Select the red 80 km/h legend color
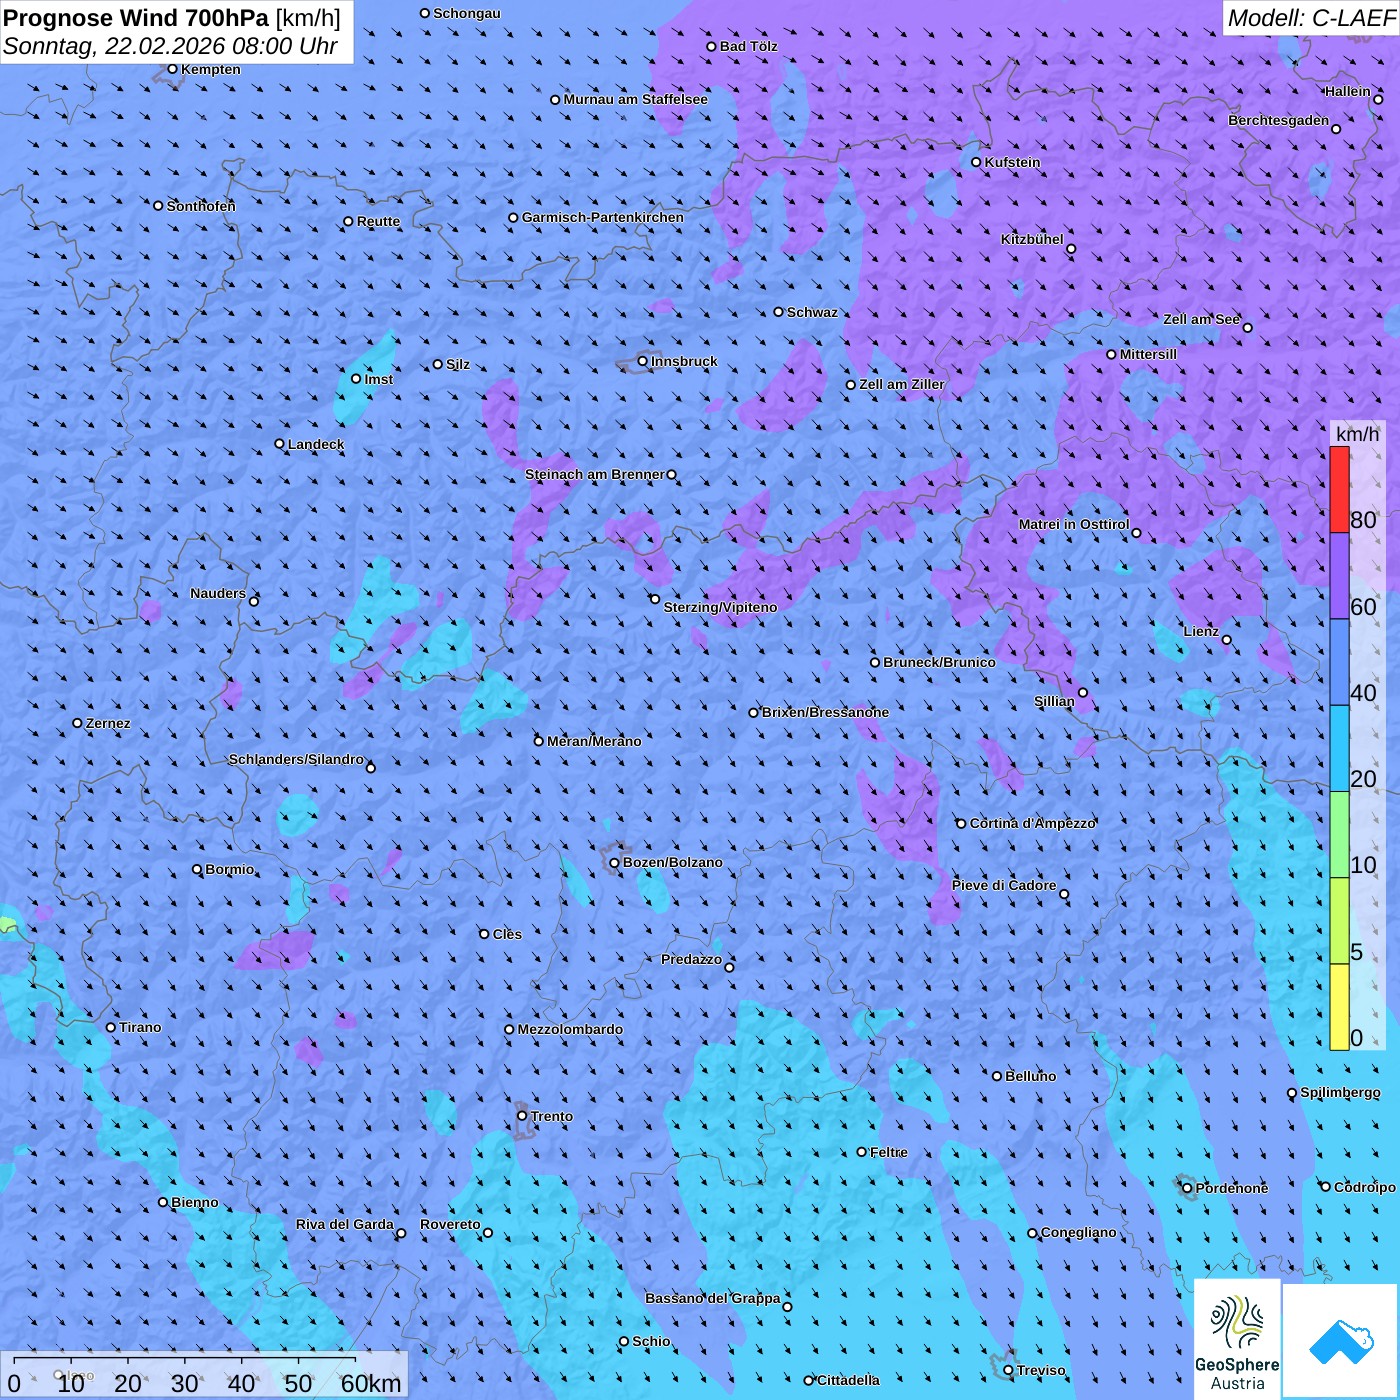The image size is (1400, 1400). point(1339,489)
